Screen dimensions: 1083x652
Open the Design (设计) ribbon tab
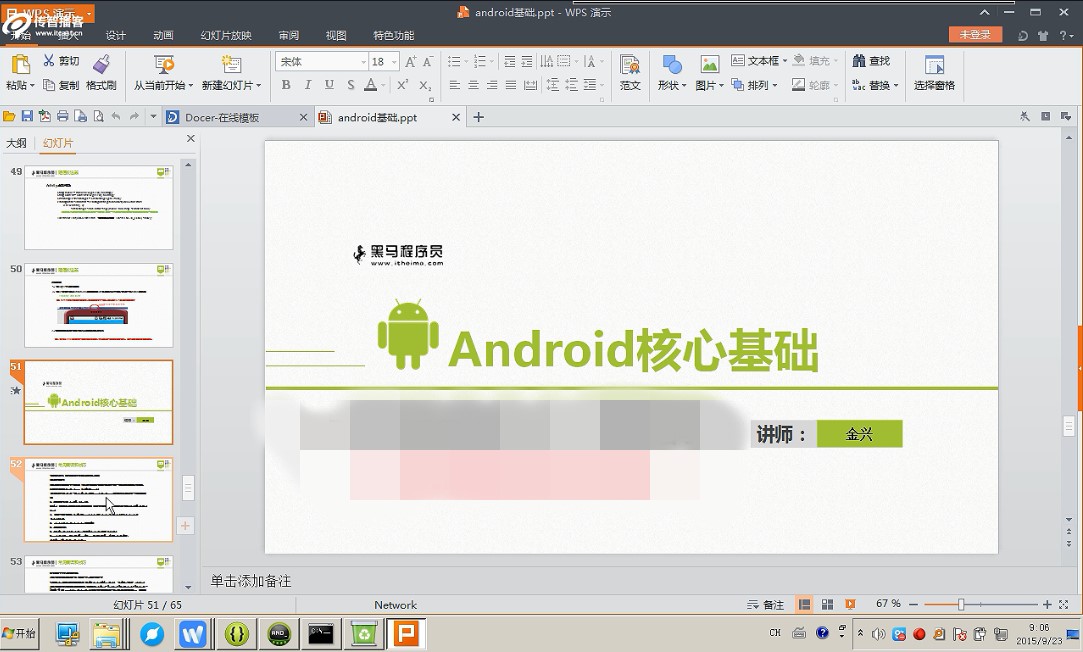(x=115, y=35)
